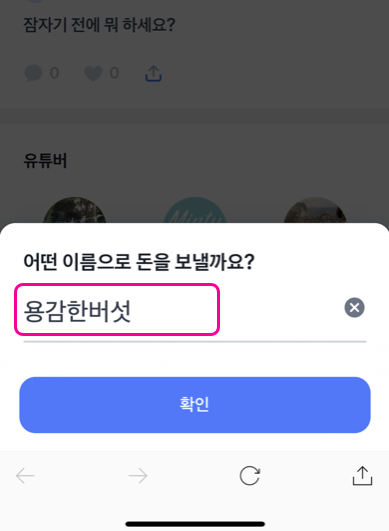Image resolution: width=389 pixels, height=531 pixels.
Task: Tap the comment bubble icon on the post
Action: (x=33, y=73)
